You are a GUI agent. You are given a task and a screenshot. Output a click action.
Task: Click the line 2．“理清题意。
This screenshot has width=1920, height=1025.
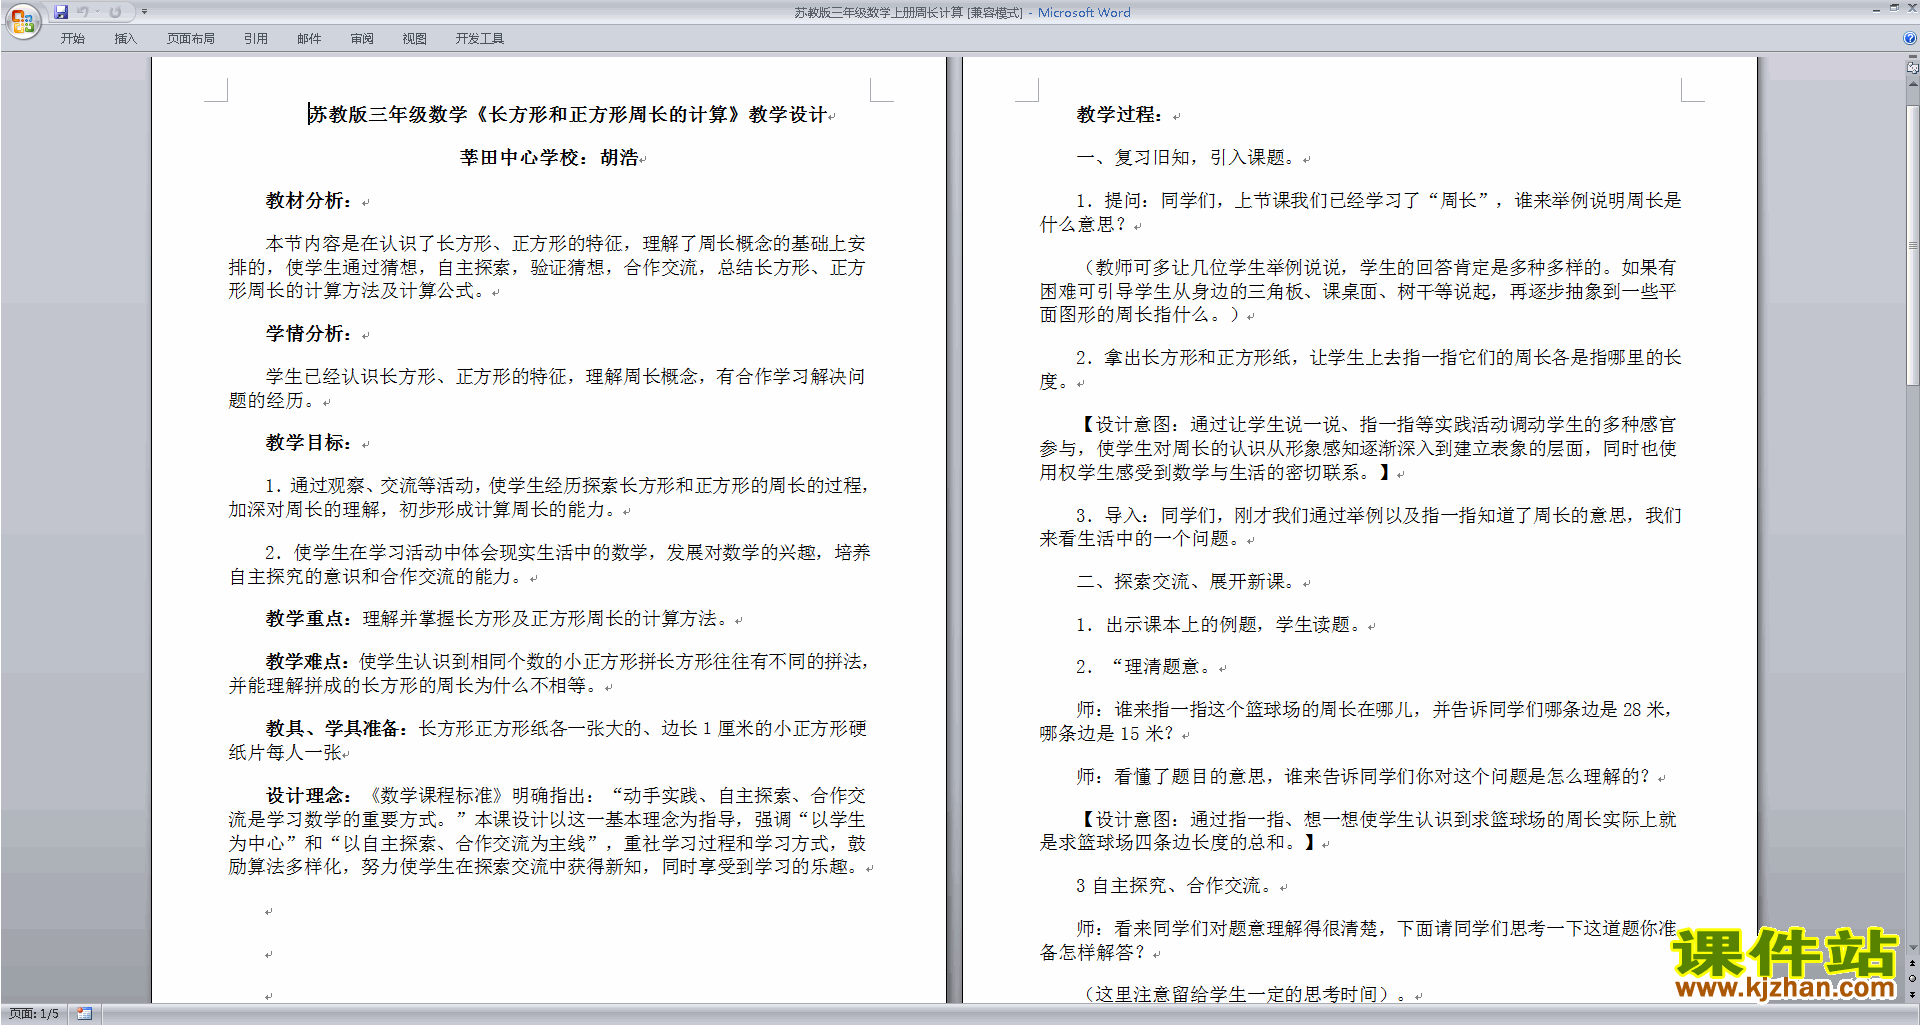[1143, 666]
